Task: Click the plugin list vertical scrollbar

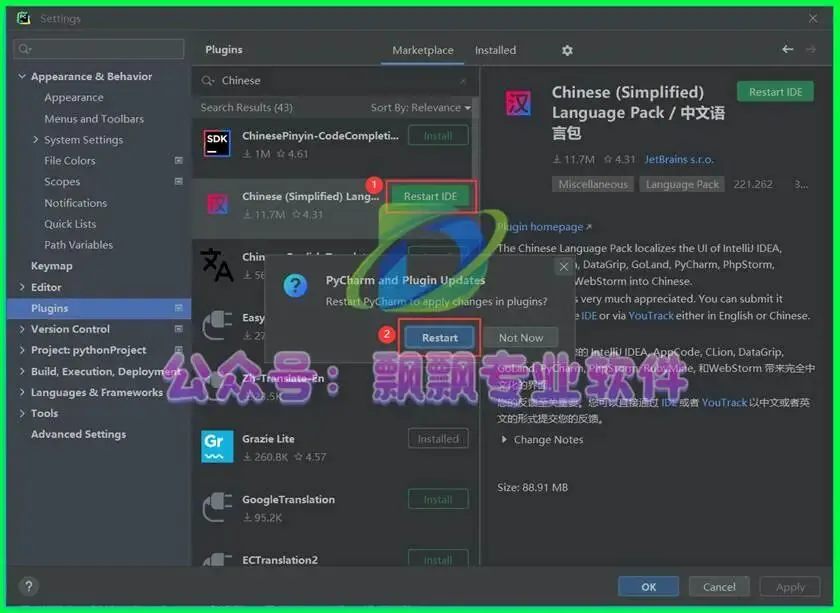Action: [x=475, y=139]
